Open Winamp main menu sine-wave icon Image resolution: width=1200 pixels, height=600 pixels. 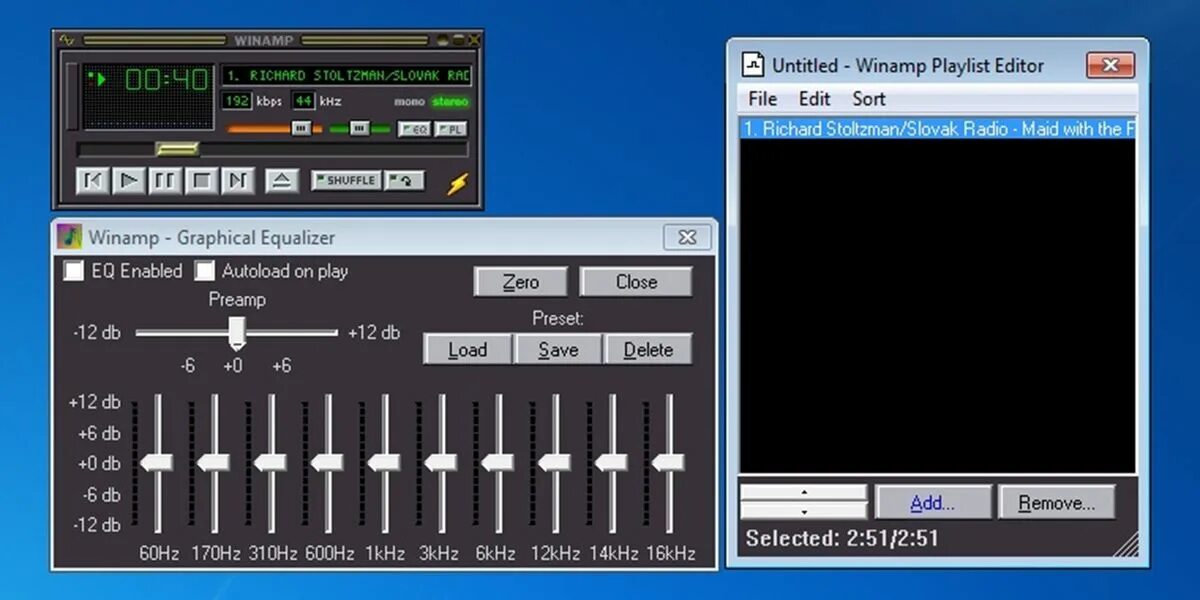tap(67, 40)
